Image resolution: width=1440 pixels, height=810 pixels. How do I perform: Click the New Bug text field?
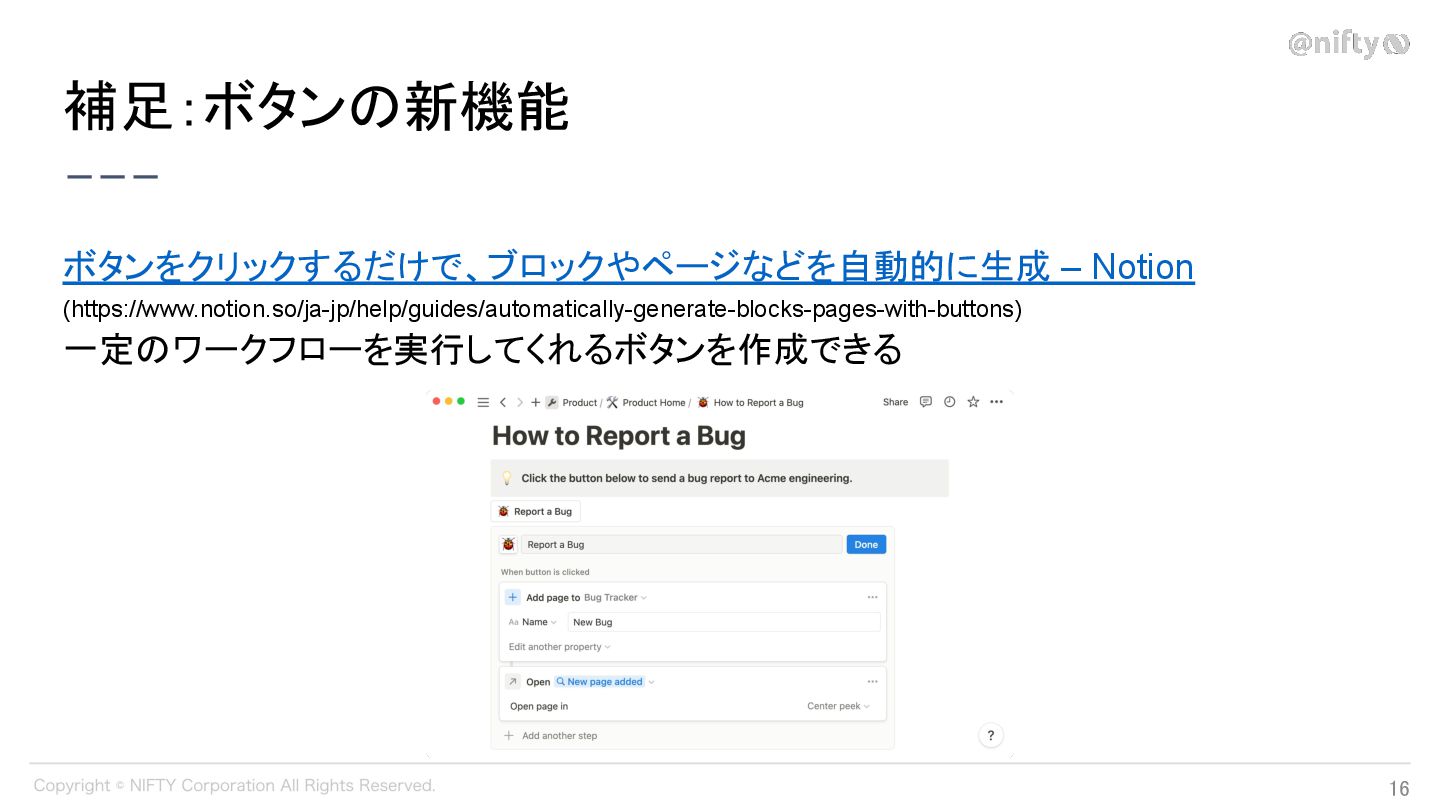click(x=724, y=622)
